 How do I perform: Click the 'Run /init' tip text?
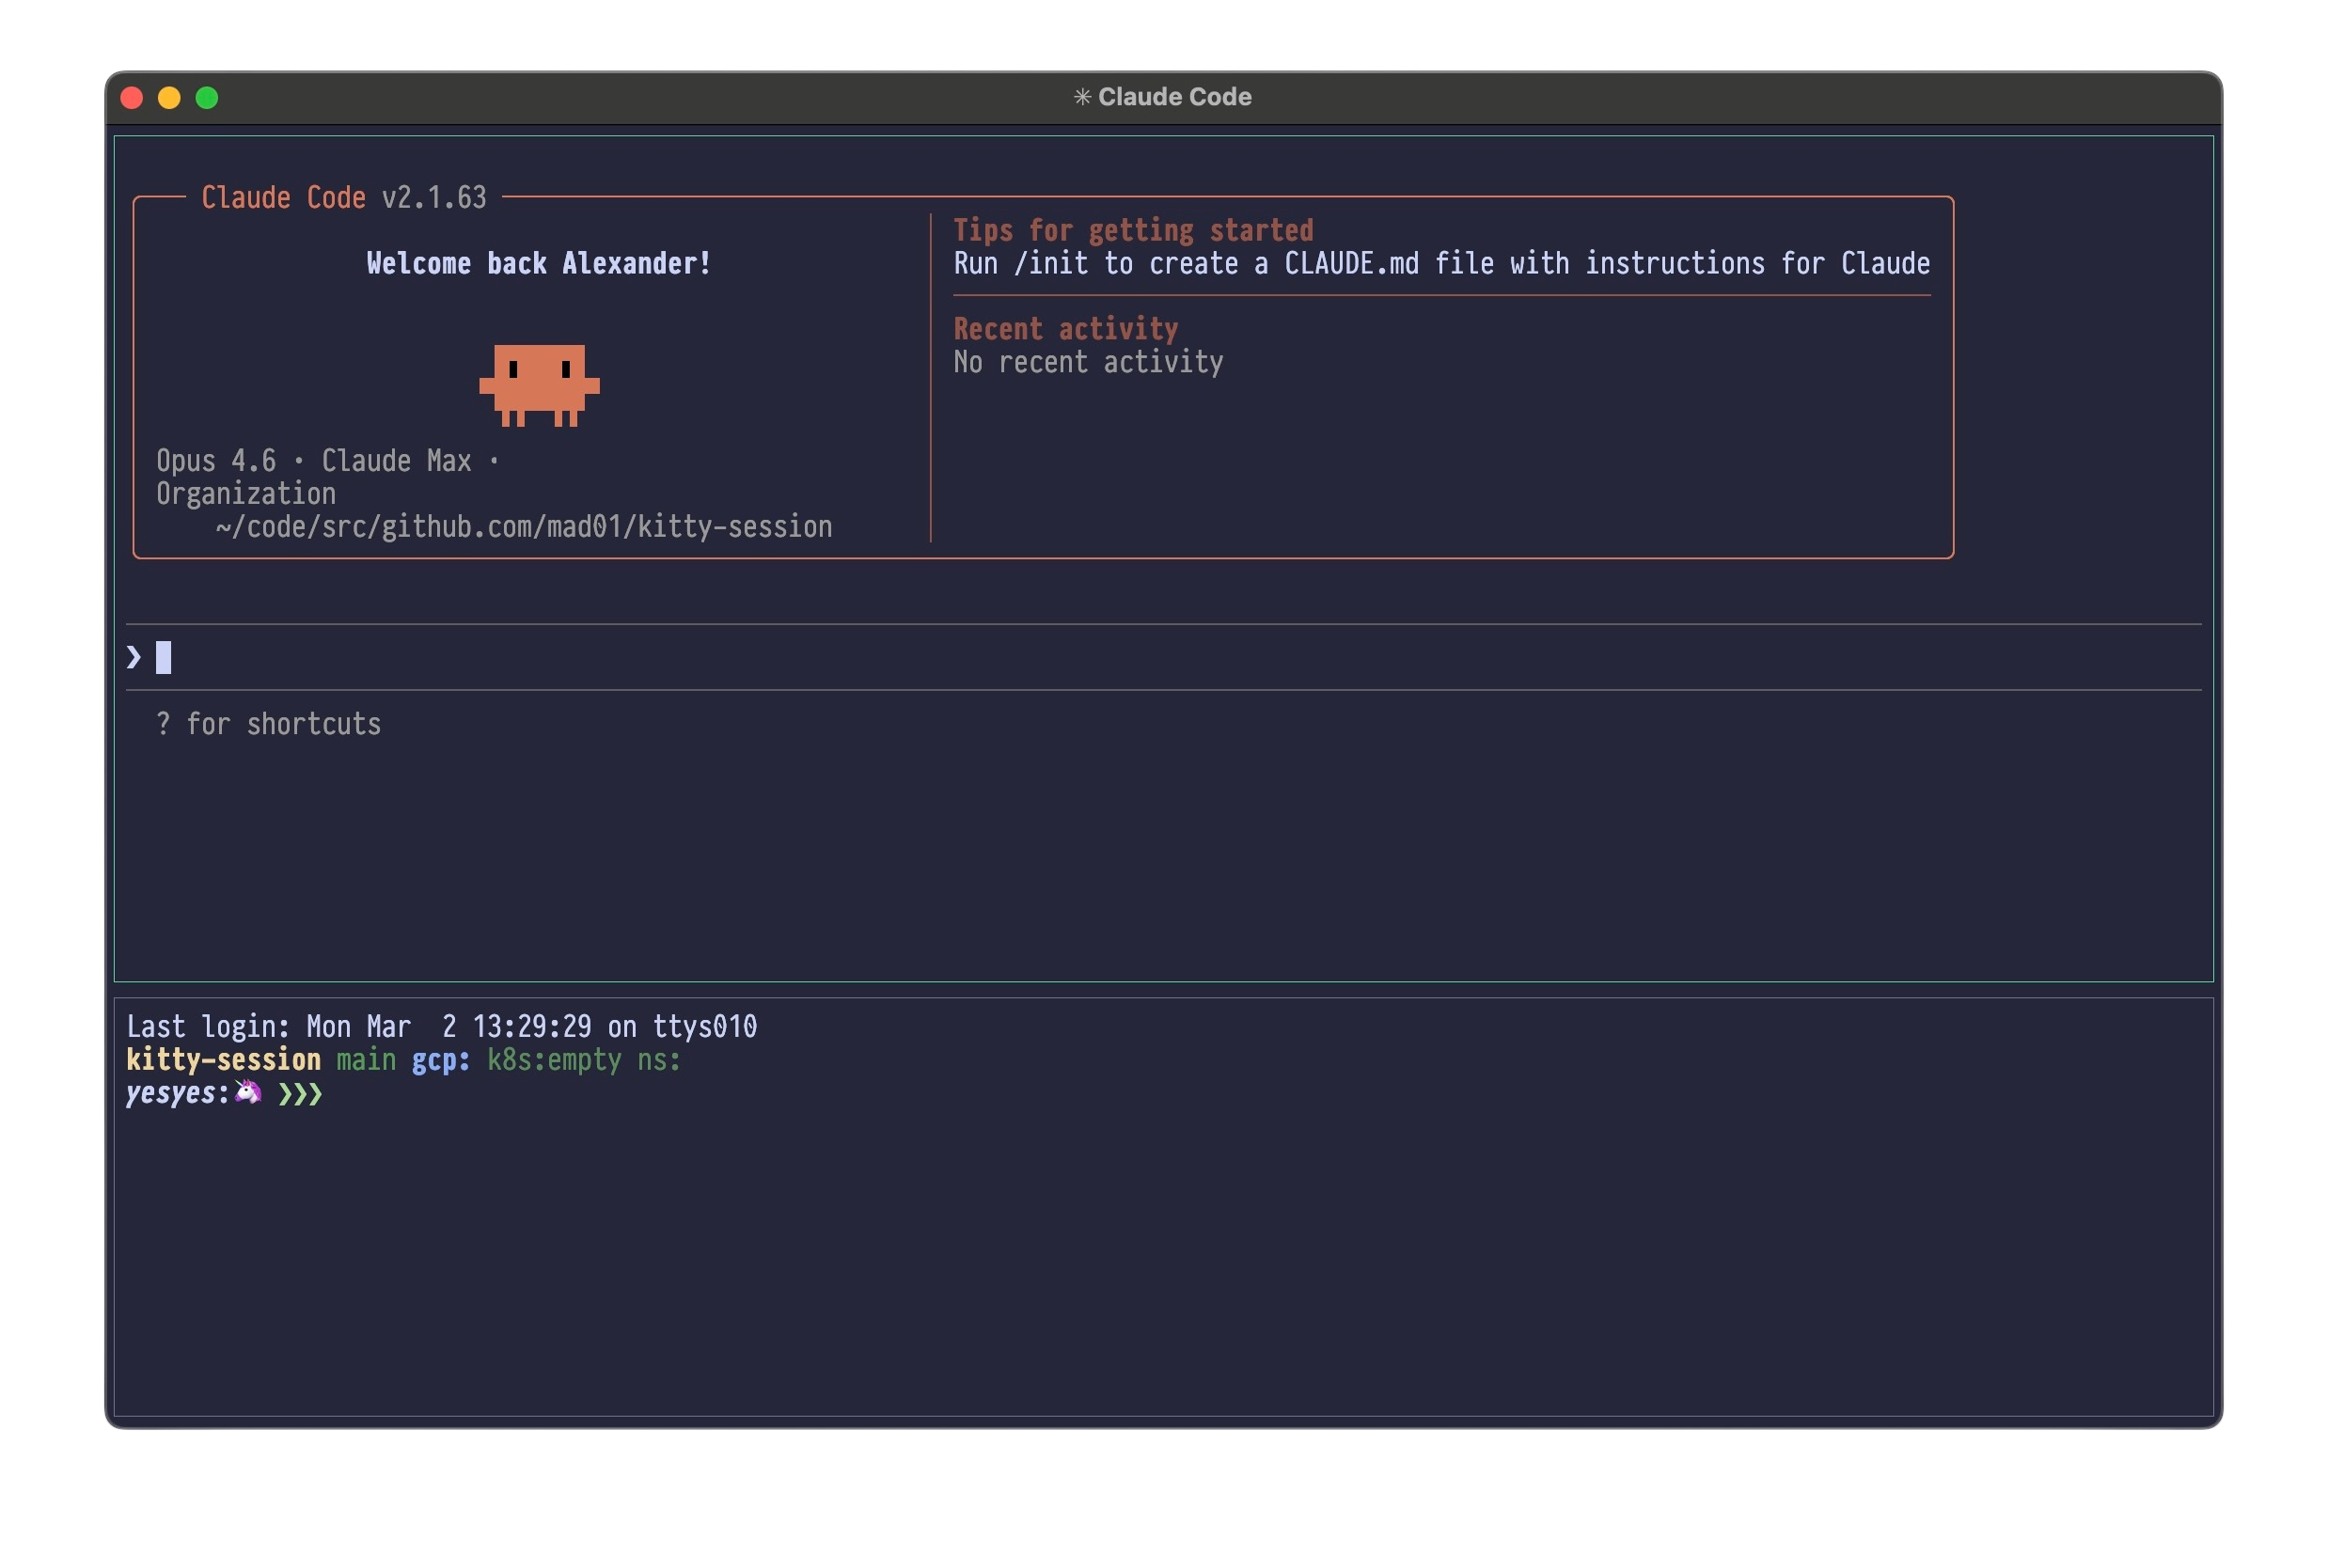tap(1440, 263)
